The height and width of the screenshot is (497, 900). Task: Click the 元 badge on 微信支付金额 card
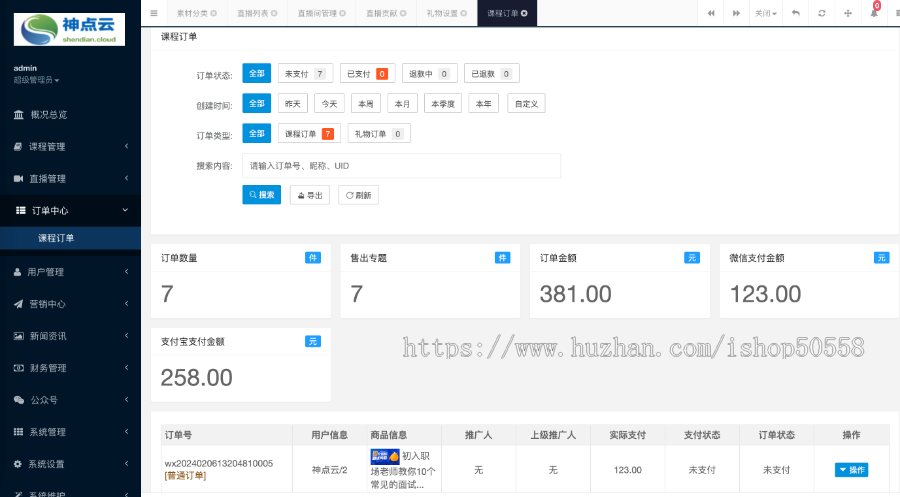coord(881,258)
